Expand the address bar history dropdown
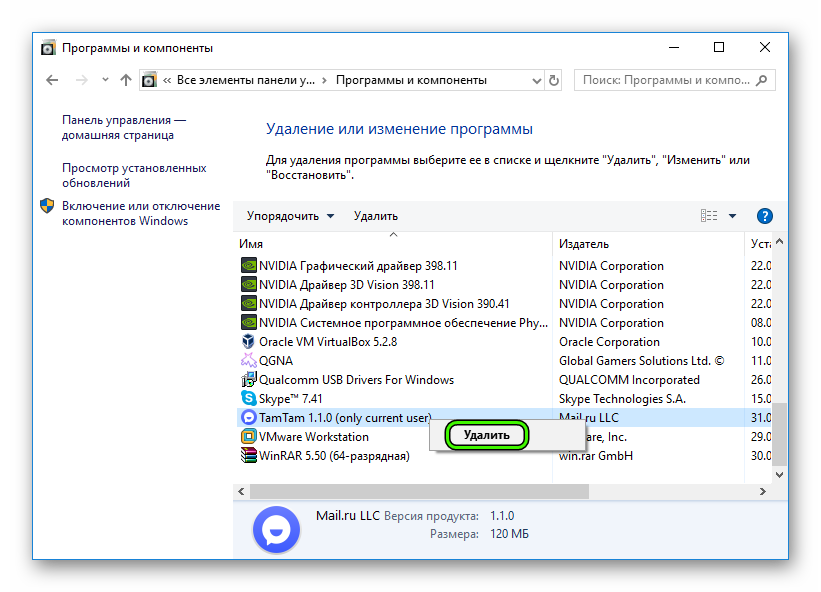 coord(536,81)
